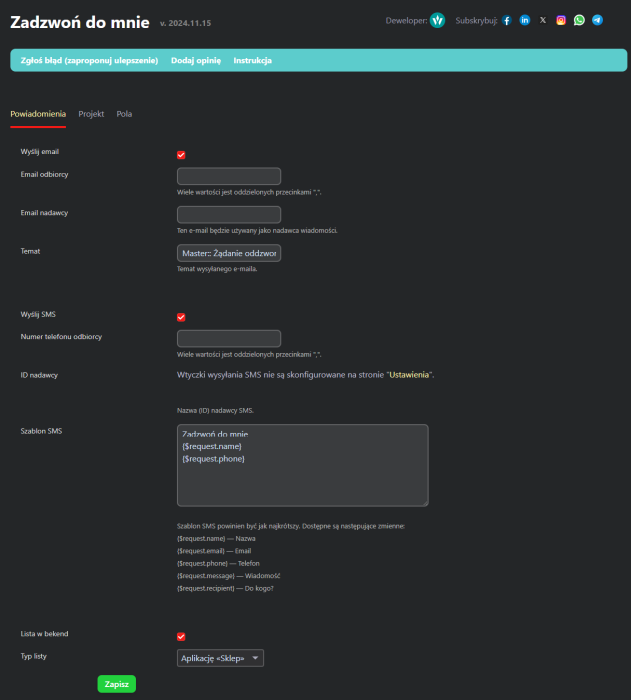The width and height of the screenshot is (631, 700).
Task: Open the Ustawienia settings link
Action: coord(409,375)
